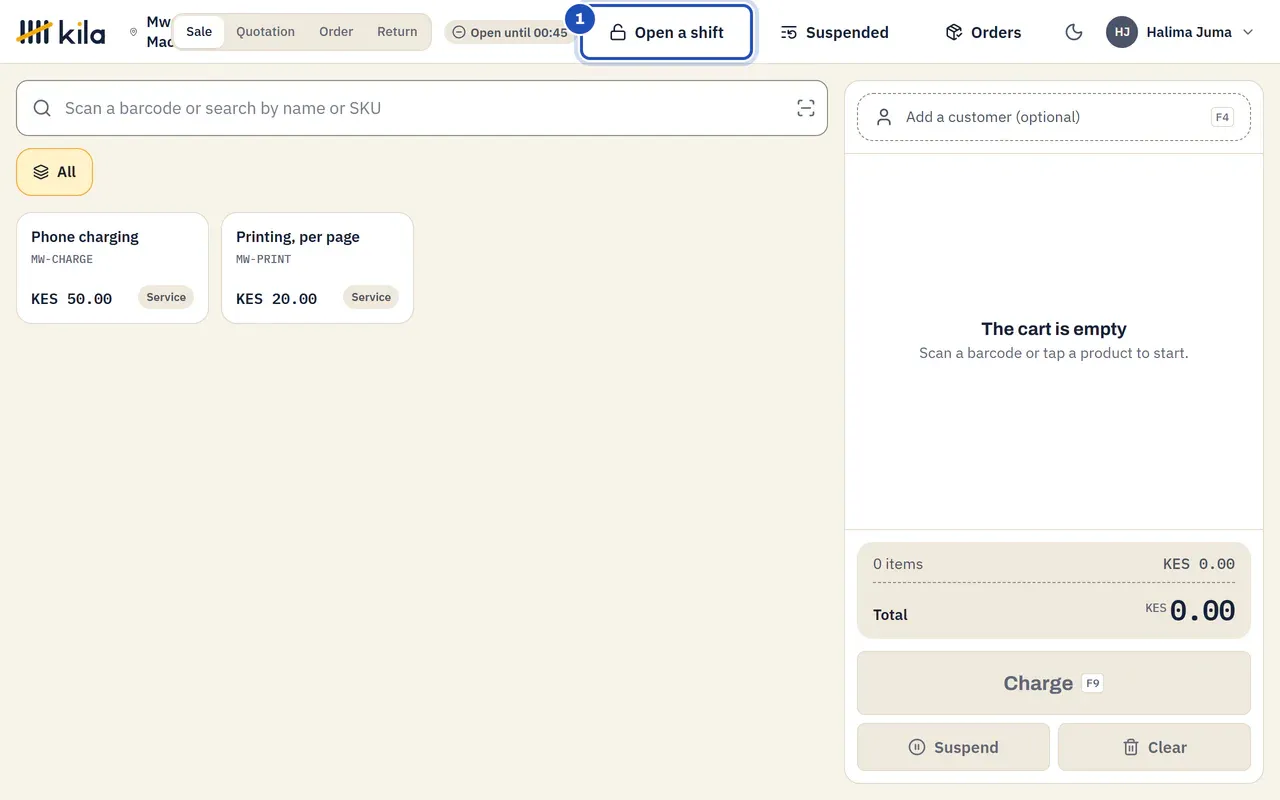Click the 0 items summary text
The height and width of the screenshot is (800, 1280).
tap(898, 564)
